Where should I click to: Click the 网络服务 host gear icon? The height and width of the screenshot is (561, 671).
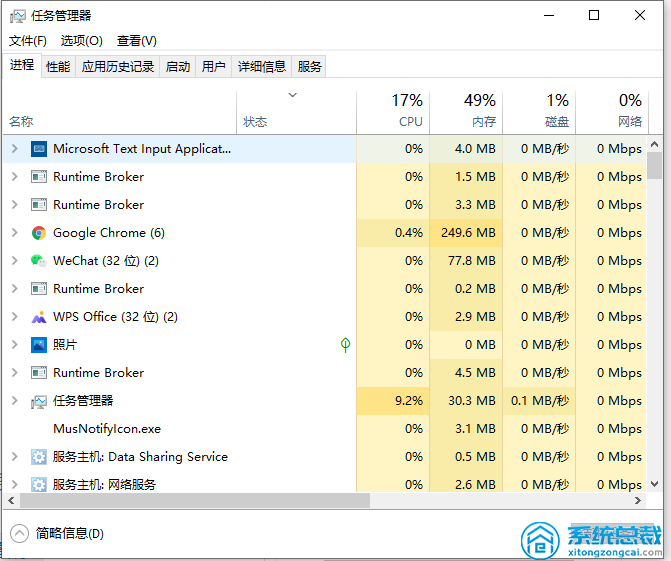coord(39,485)
